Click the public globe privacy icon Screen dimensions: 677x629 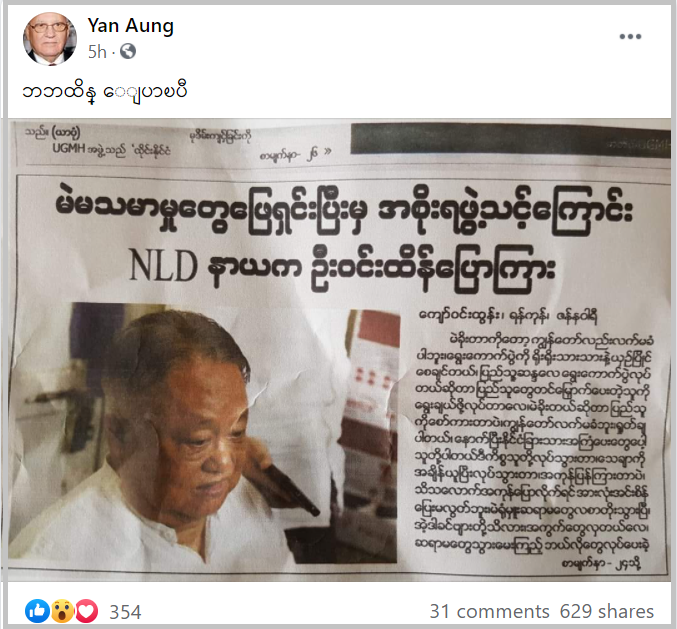[128, 51]
